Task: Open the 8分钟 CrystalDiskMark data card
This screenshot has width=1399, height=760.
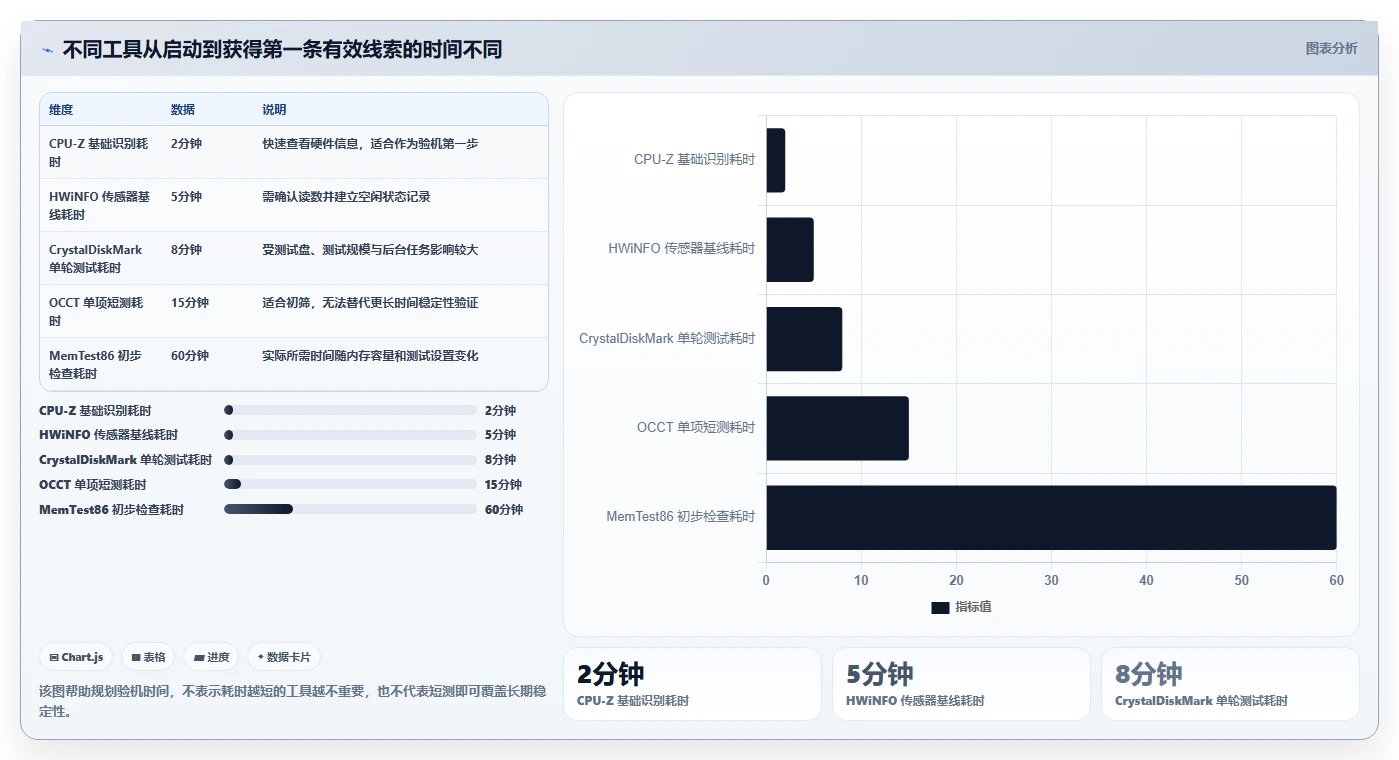Action: pyautogui.click(x=1230, y=684)
